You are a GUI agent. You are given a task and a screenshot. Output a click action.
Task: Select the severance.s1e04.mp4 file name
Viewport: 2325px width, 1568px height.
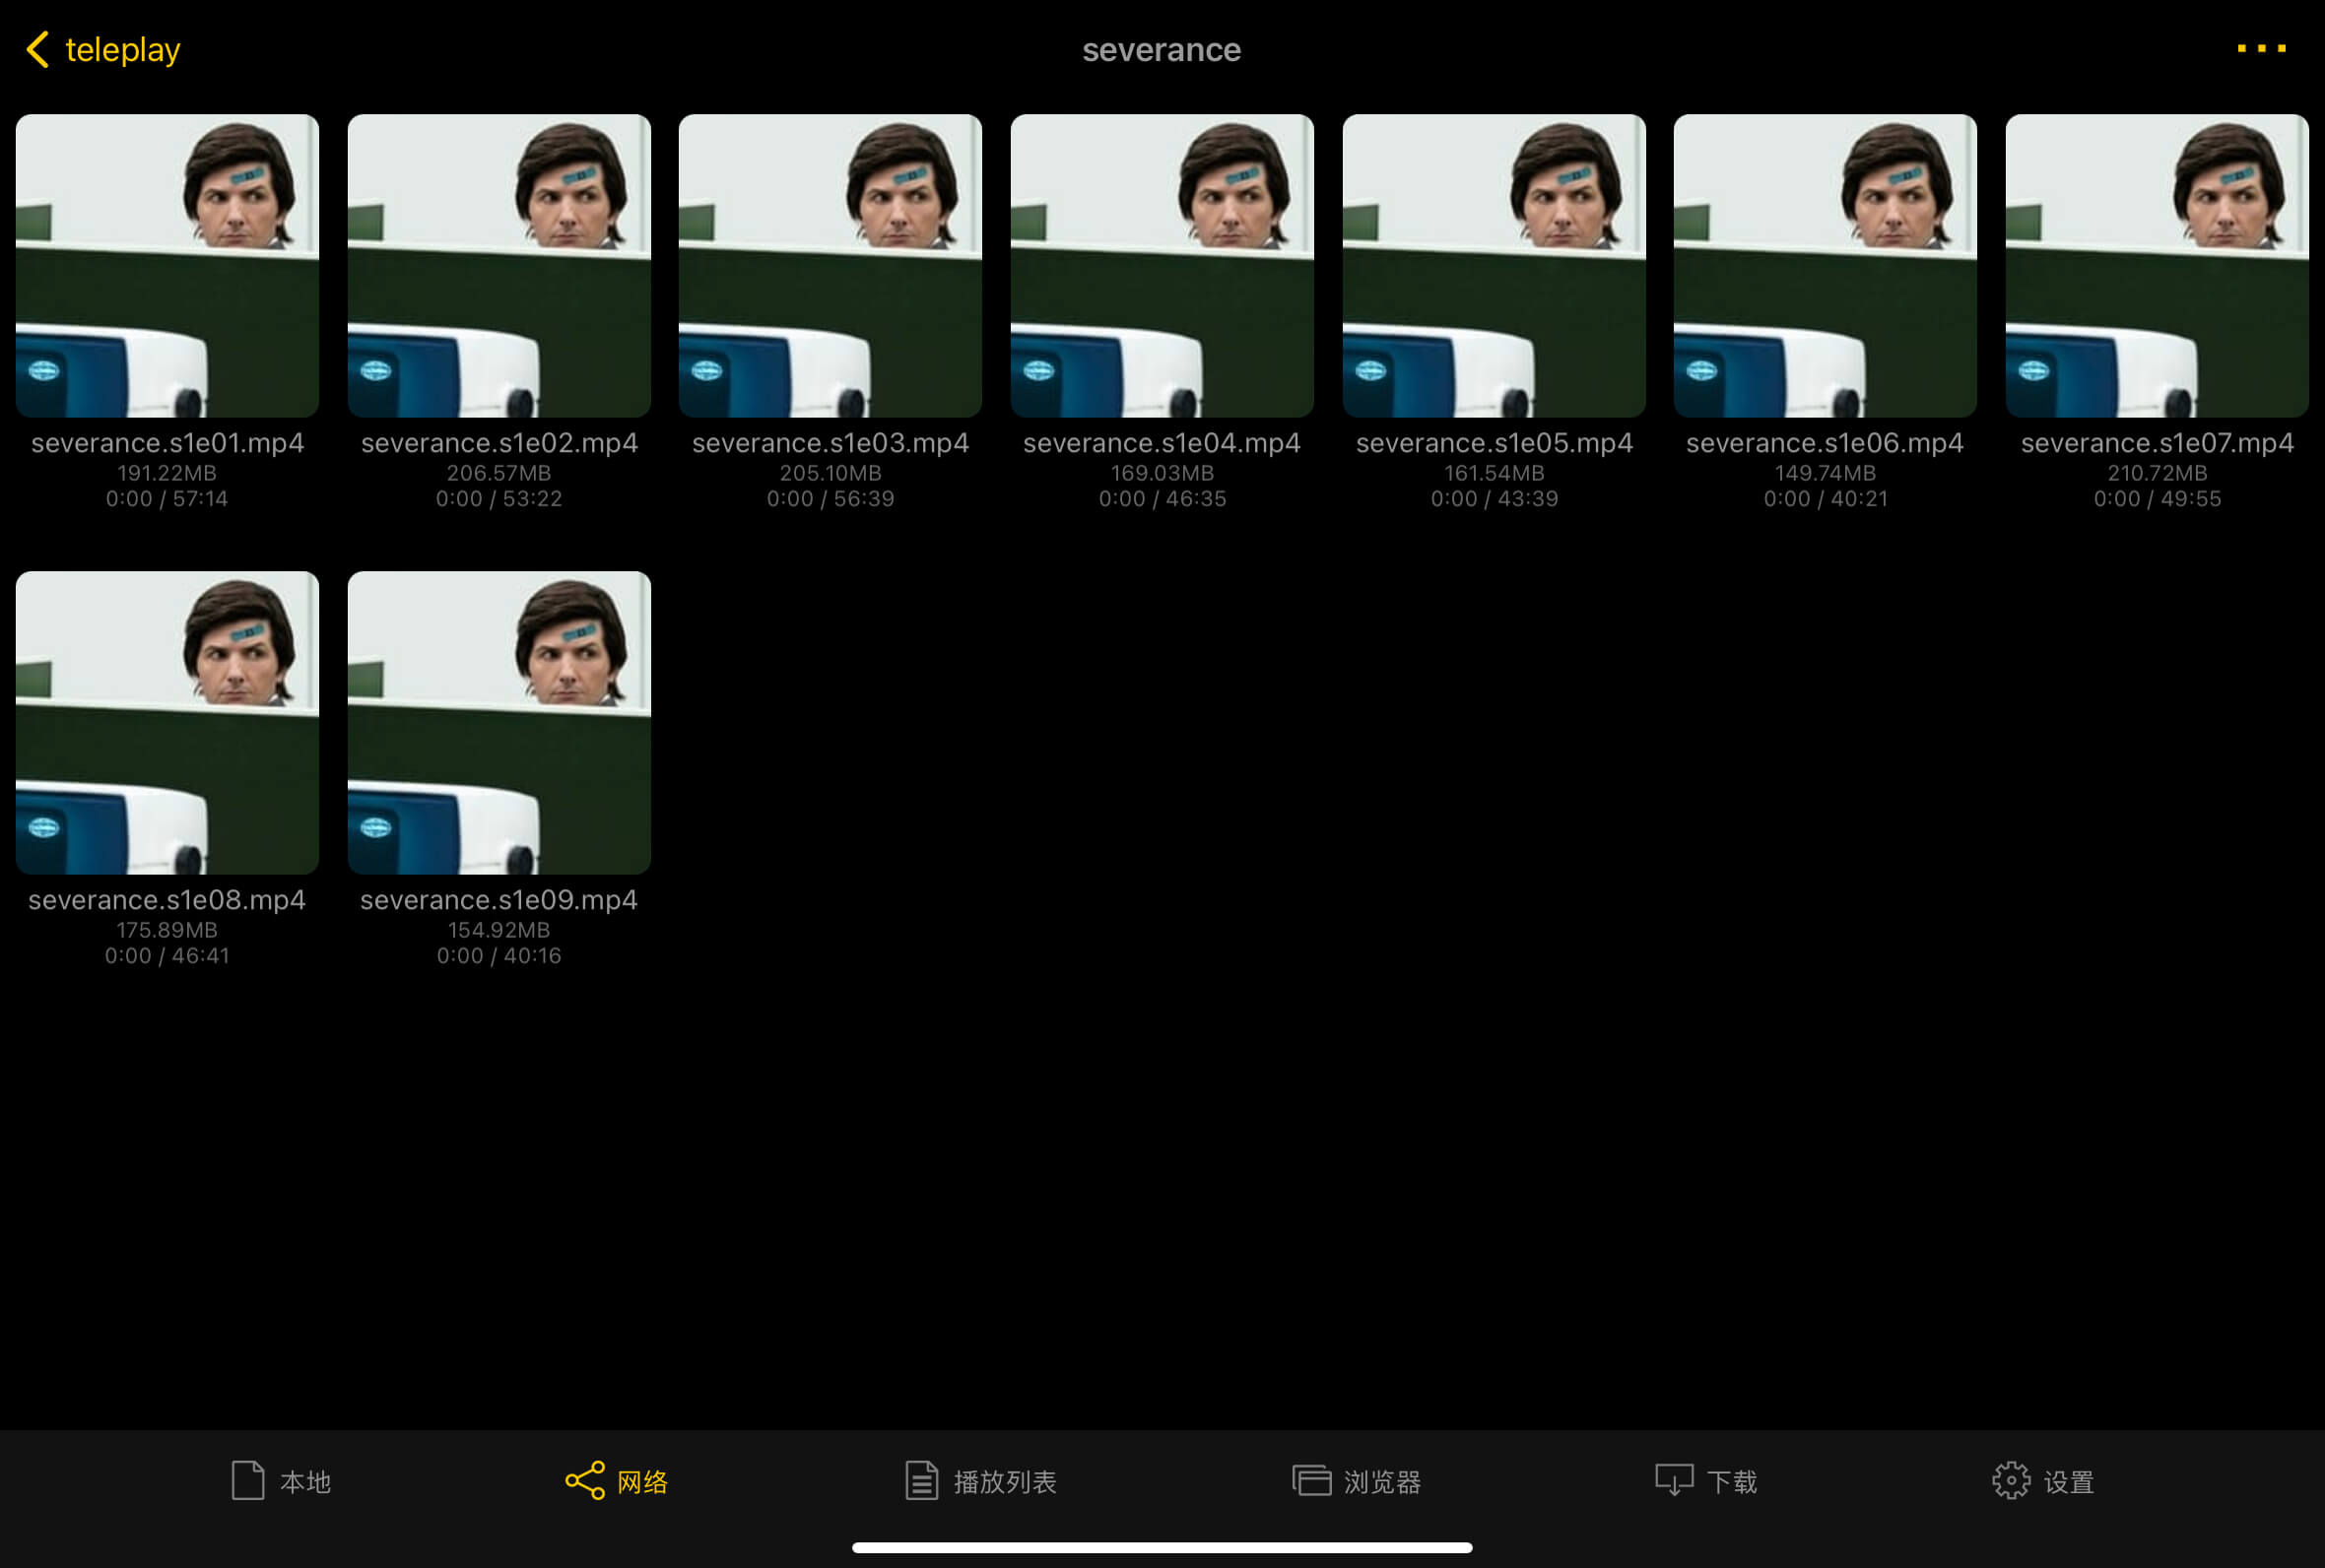coord(1162,443)
